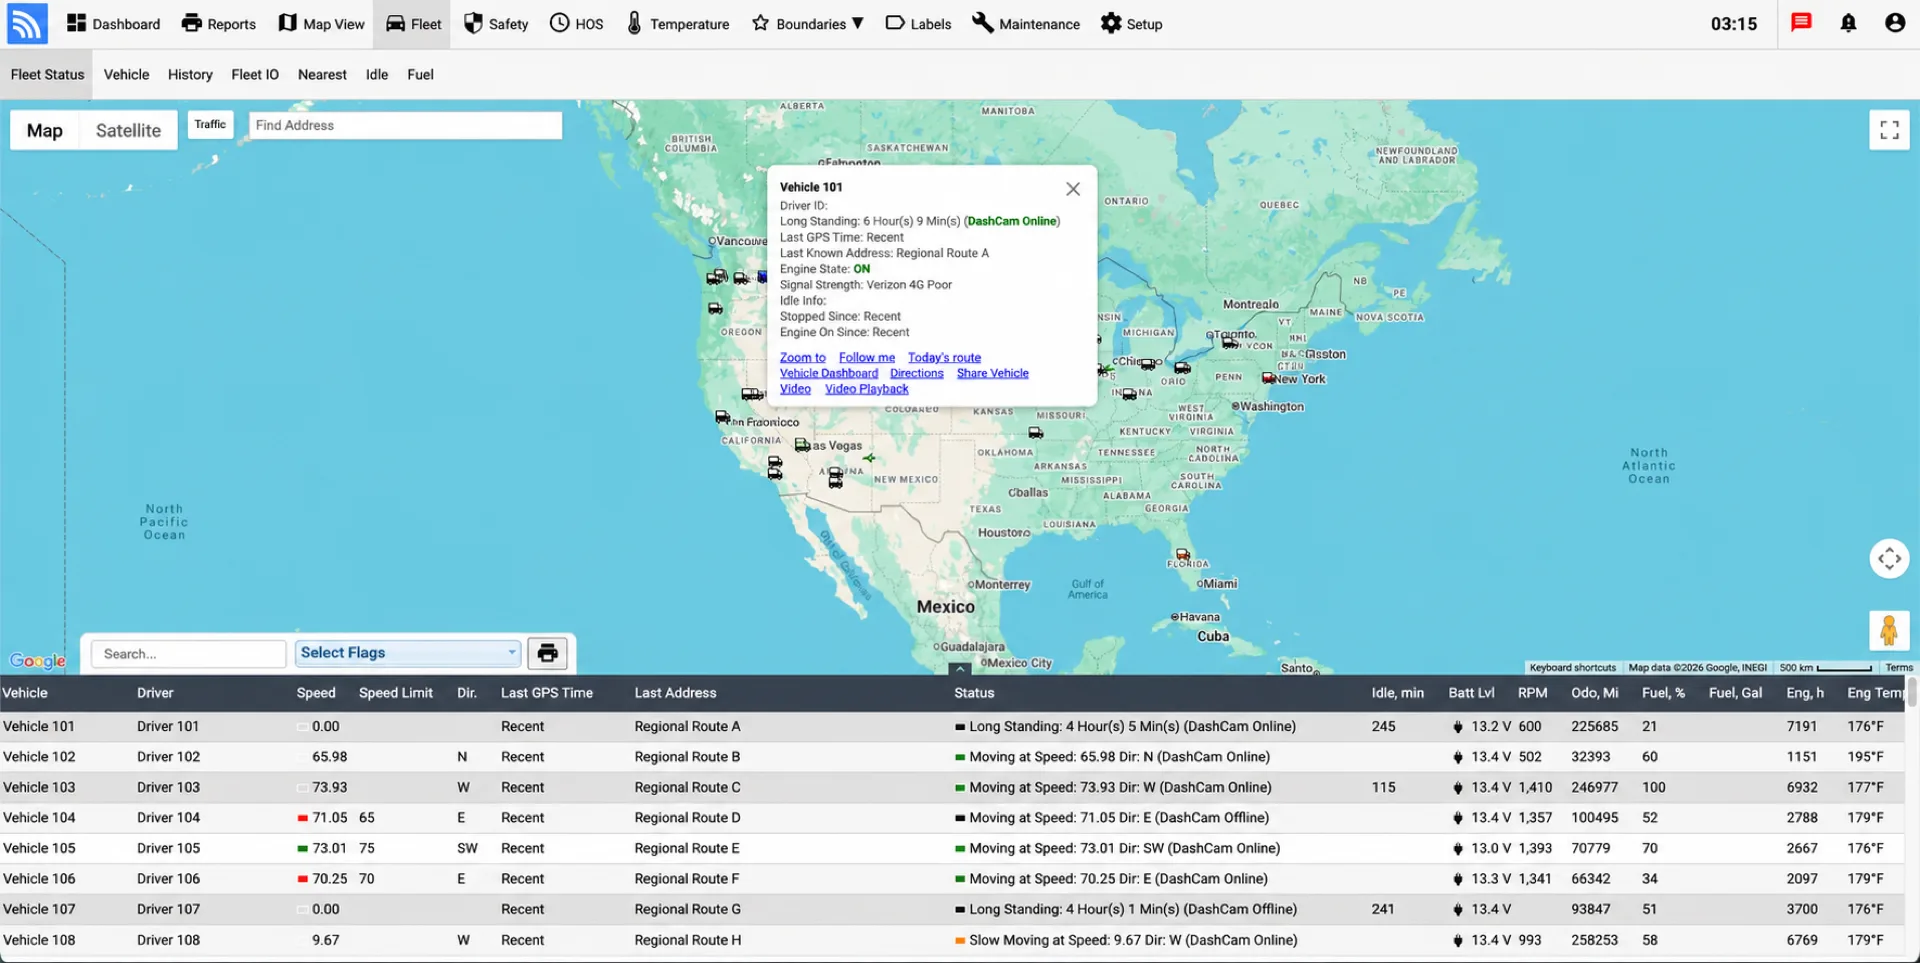Viewport: 1920px width, 963px height.
Task: Open the notifications bell
Action: 1848,23
